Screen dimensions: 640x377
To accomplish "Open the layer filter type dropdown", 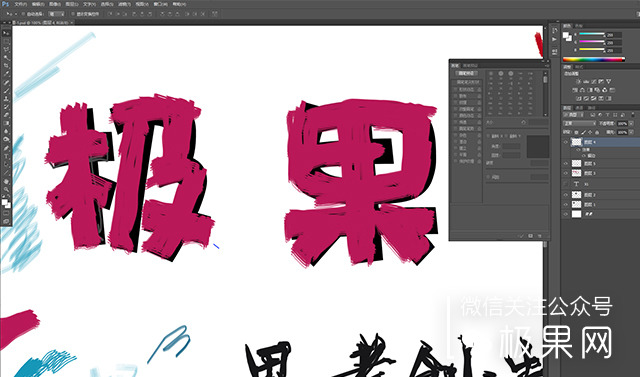I will pyautogui.click(x=573, y=115).
